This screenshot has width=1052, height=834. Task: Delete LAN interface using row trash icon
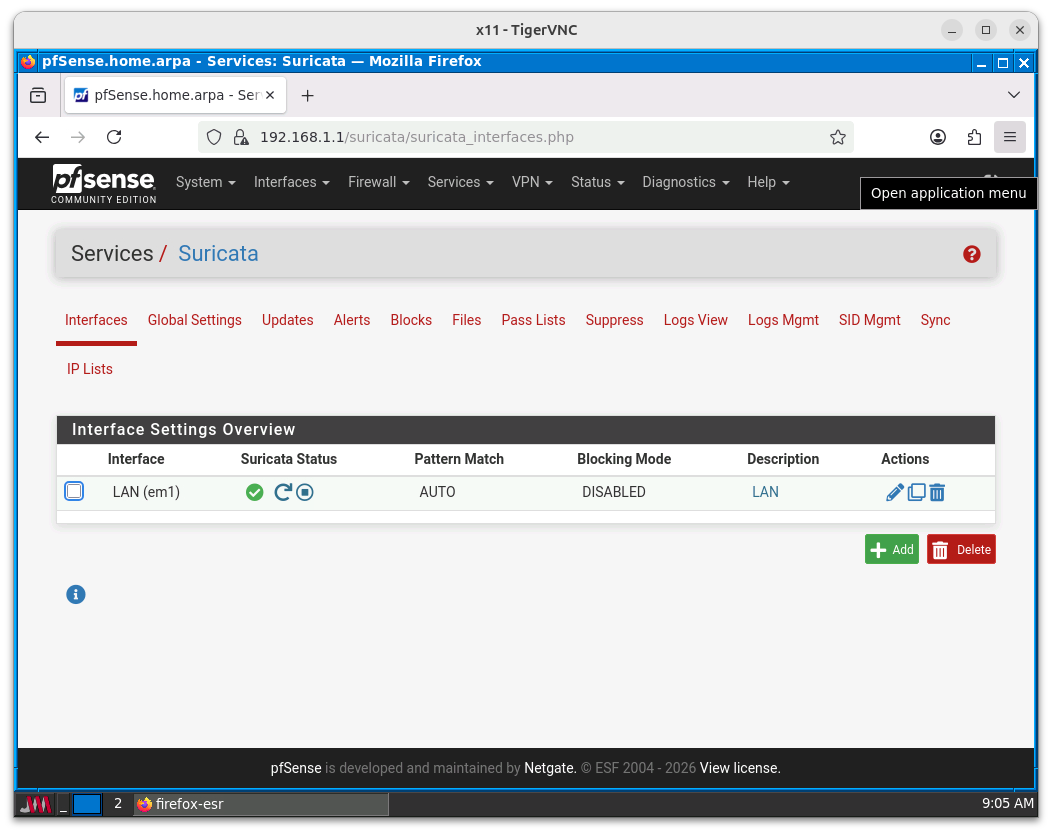click(937, 492)
